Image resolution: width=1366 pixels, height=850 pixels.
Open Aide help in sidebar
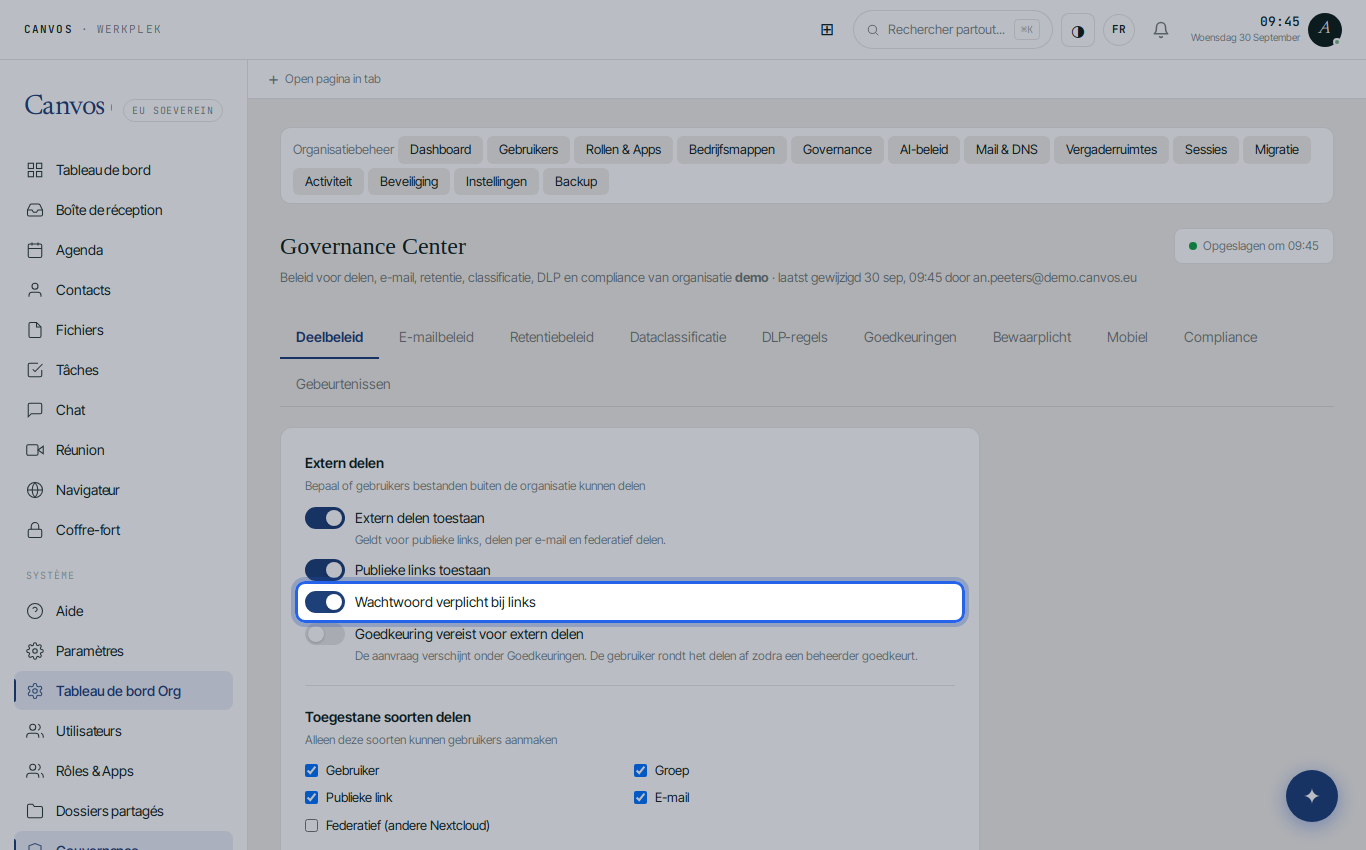[124, 611]
